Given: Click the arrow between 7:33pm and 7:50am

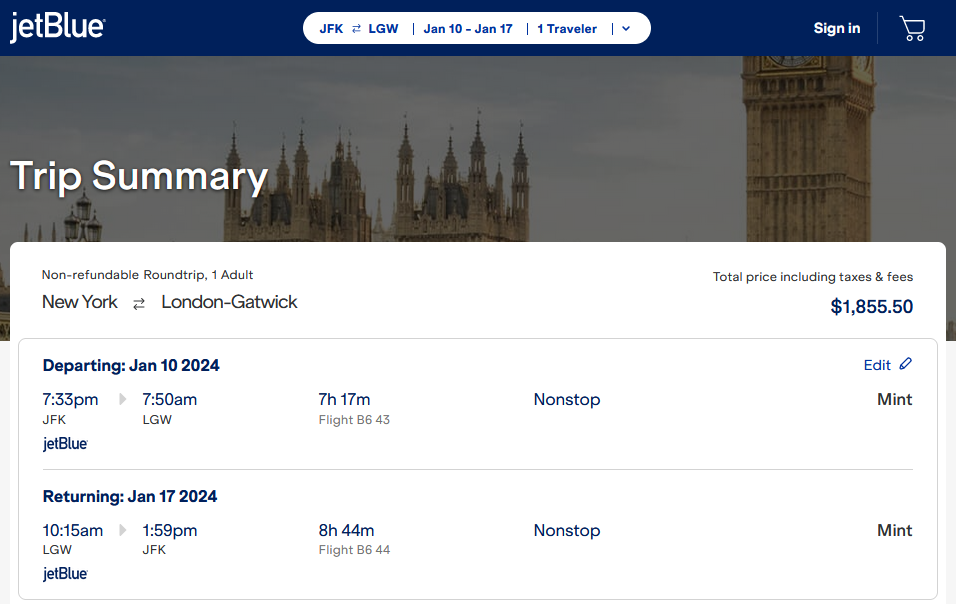Looking at the screenshot, I should (122, 398).
